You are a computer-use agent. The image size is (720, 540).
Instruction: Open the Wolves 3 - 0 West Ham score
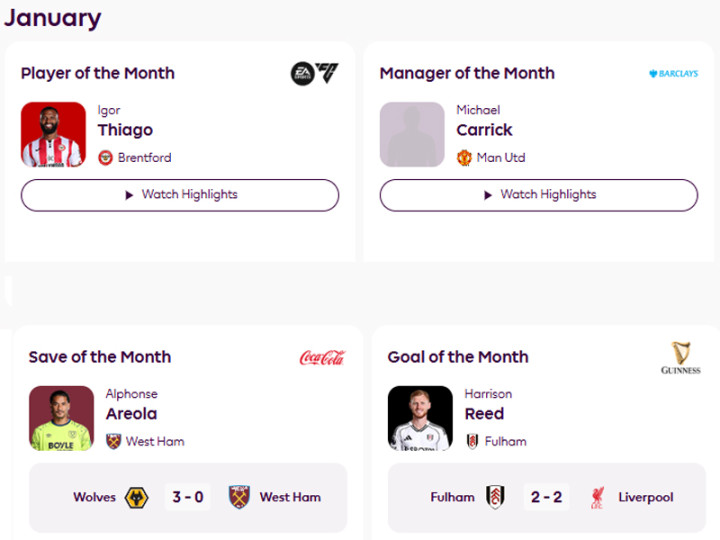tap(188, 497)
